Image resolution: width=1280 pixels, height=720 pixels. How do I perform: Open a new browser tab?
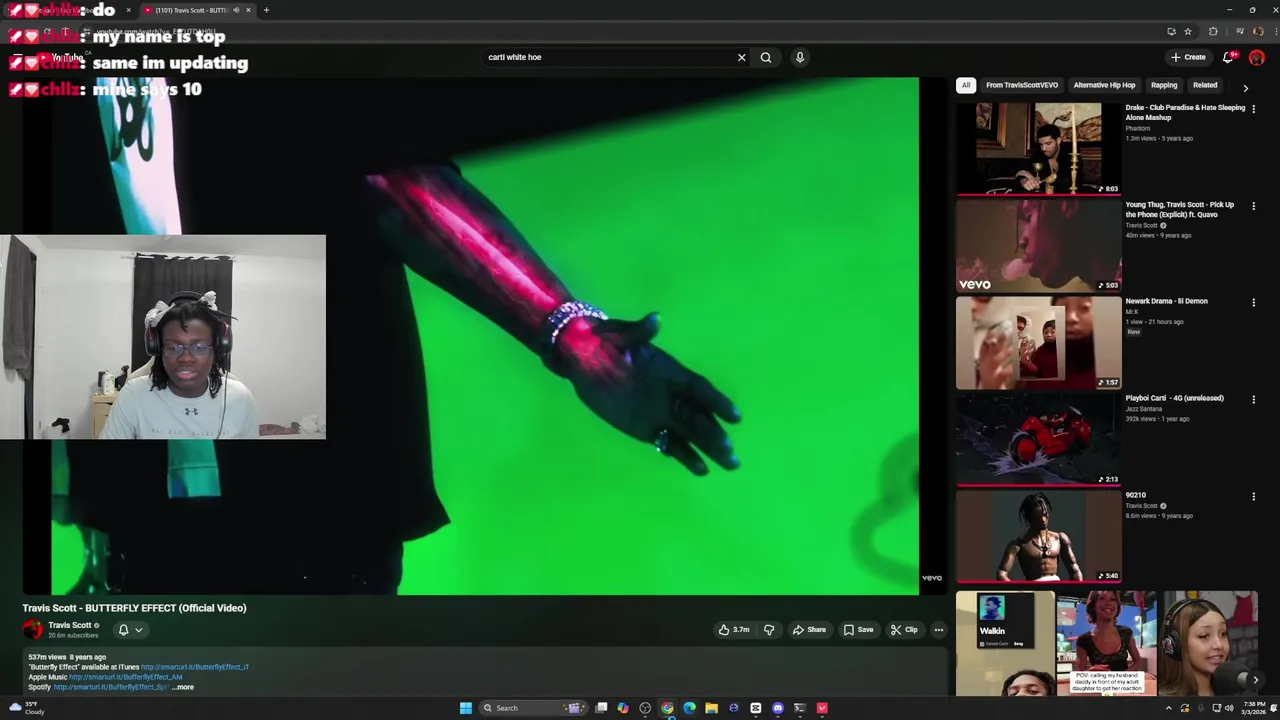point(266,10)
